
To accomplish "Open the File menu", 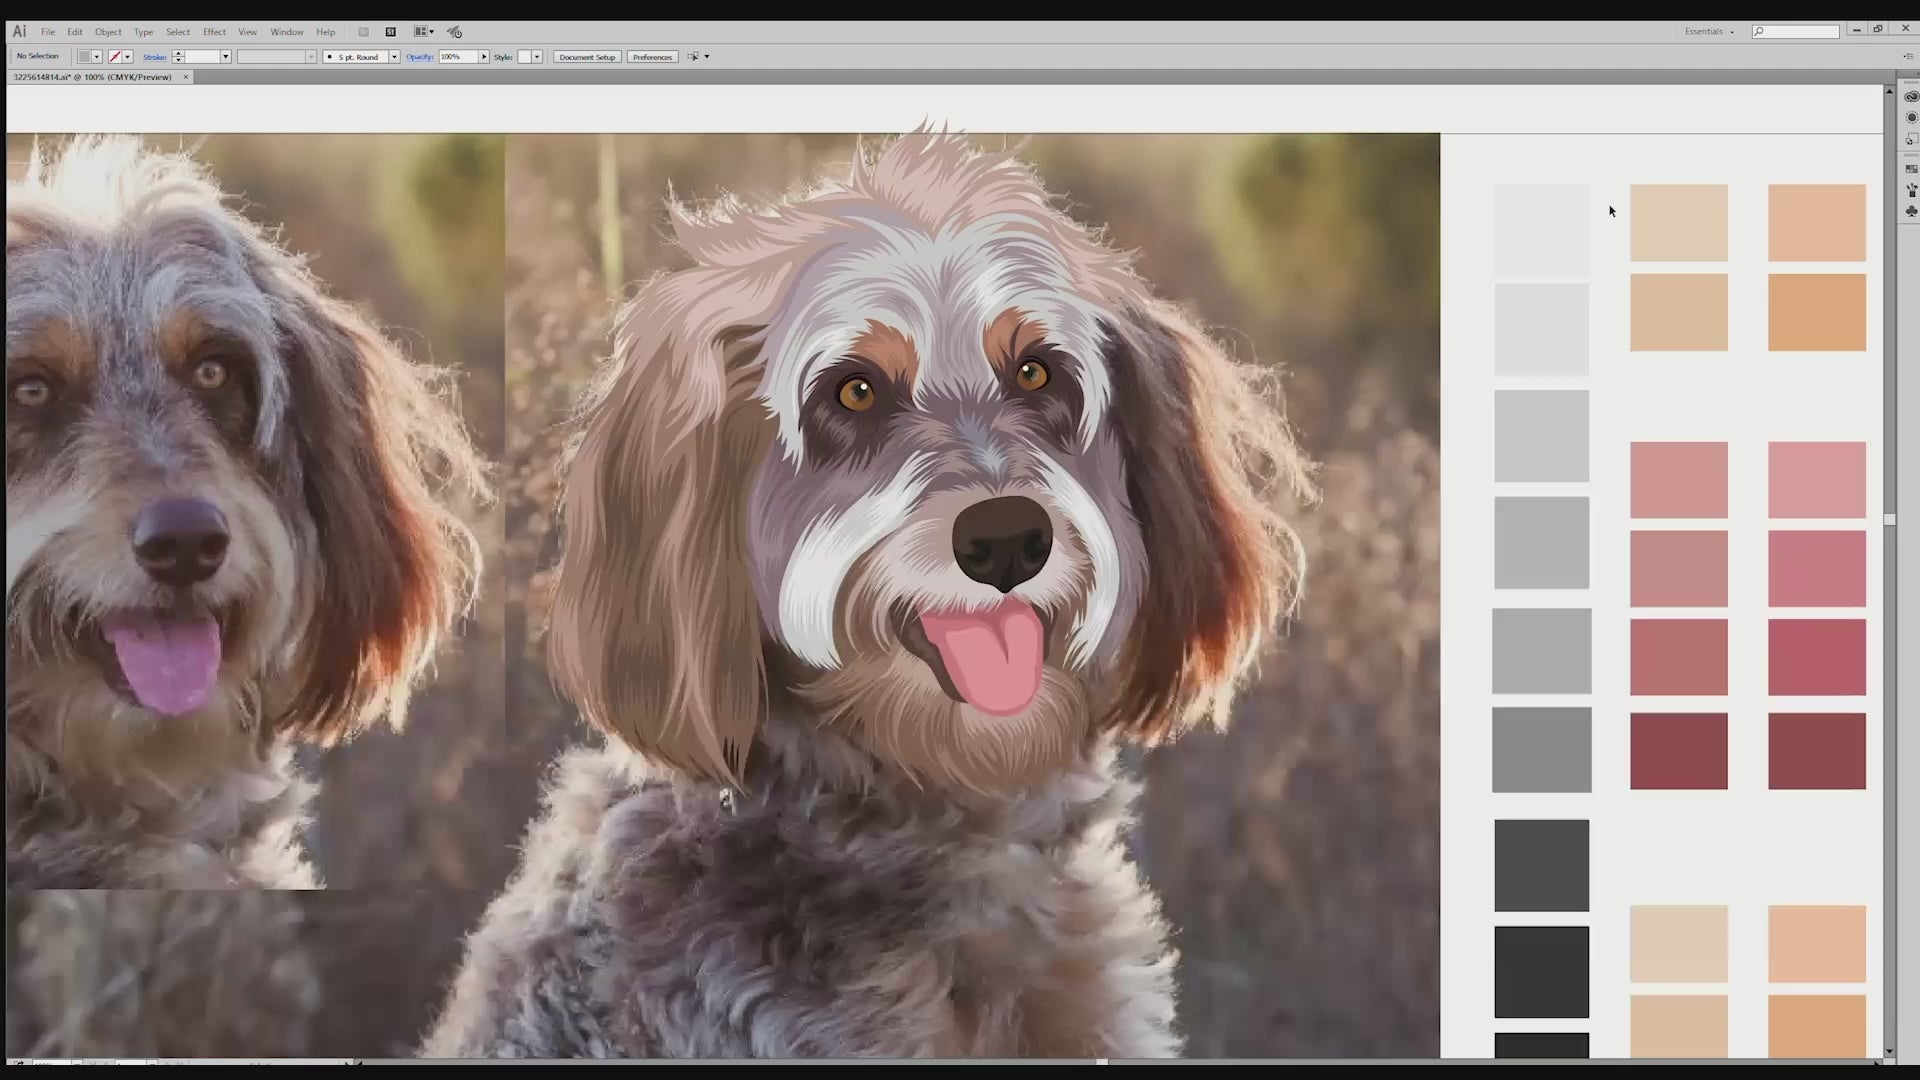I will (48, 32).
